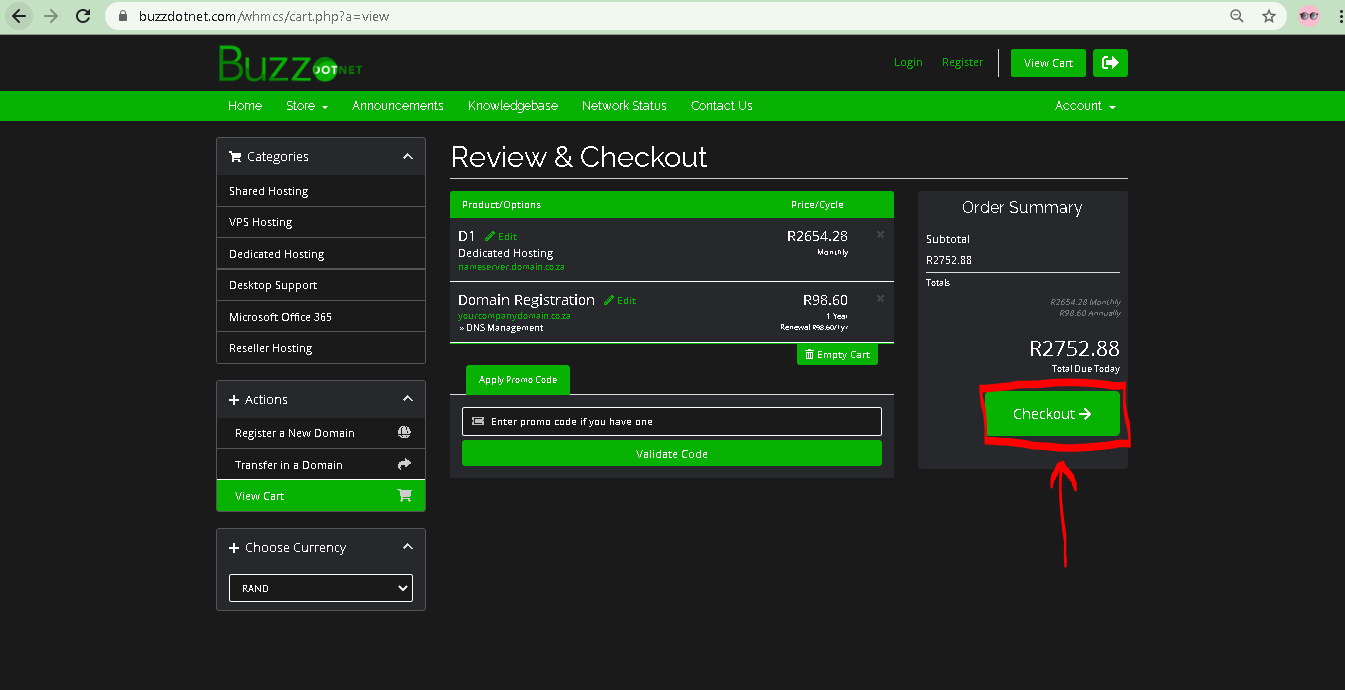Remove Domain Registration item with X icon
Image resolution: width=1345 pixels, height=690 pixels.
(880, 299)
